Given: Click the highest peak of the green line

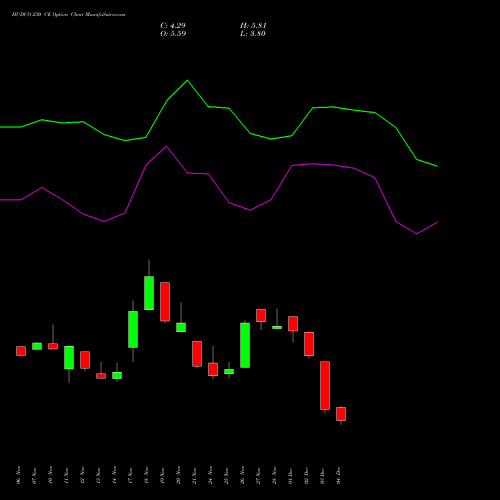Looking at the screenshot, I should (x=187, y=80).
